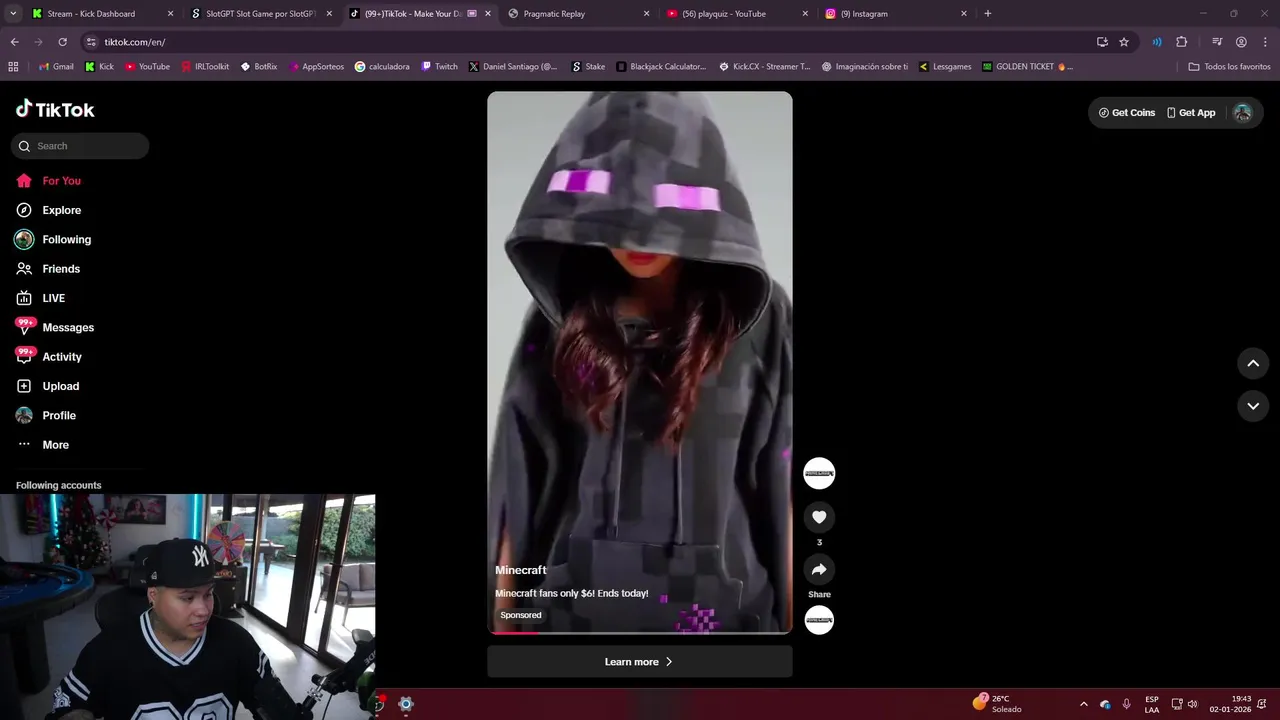
Task: Click the tiktok.com address bar
Action: click(590, 42)
